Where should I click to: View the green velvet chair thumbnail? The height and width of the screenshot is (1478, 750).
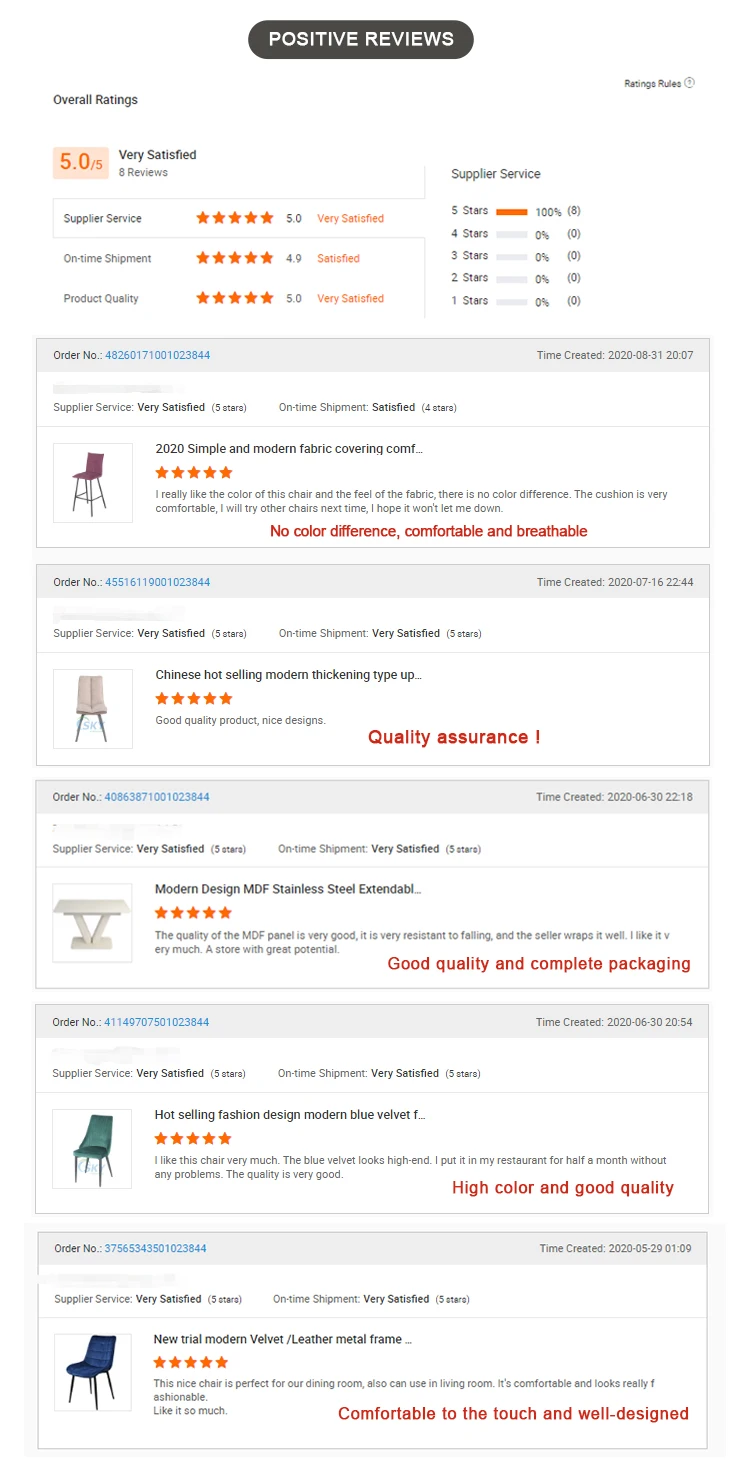click(92, 1148)
